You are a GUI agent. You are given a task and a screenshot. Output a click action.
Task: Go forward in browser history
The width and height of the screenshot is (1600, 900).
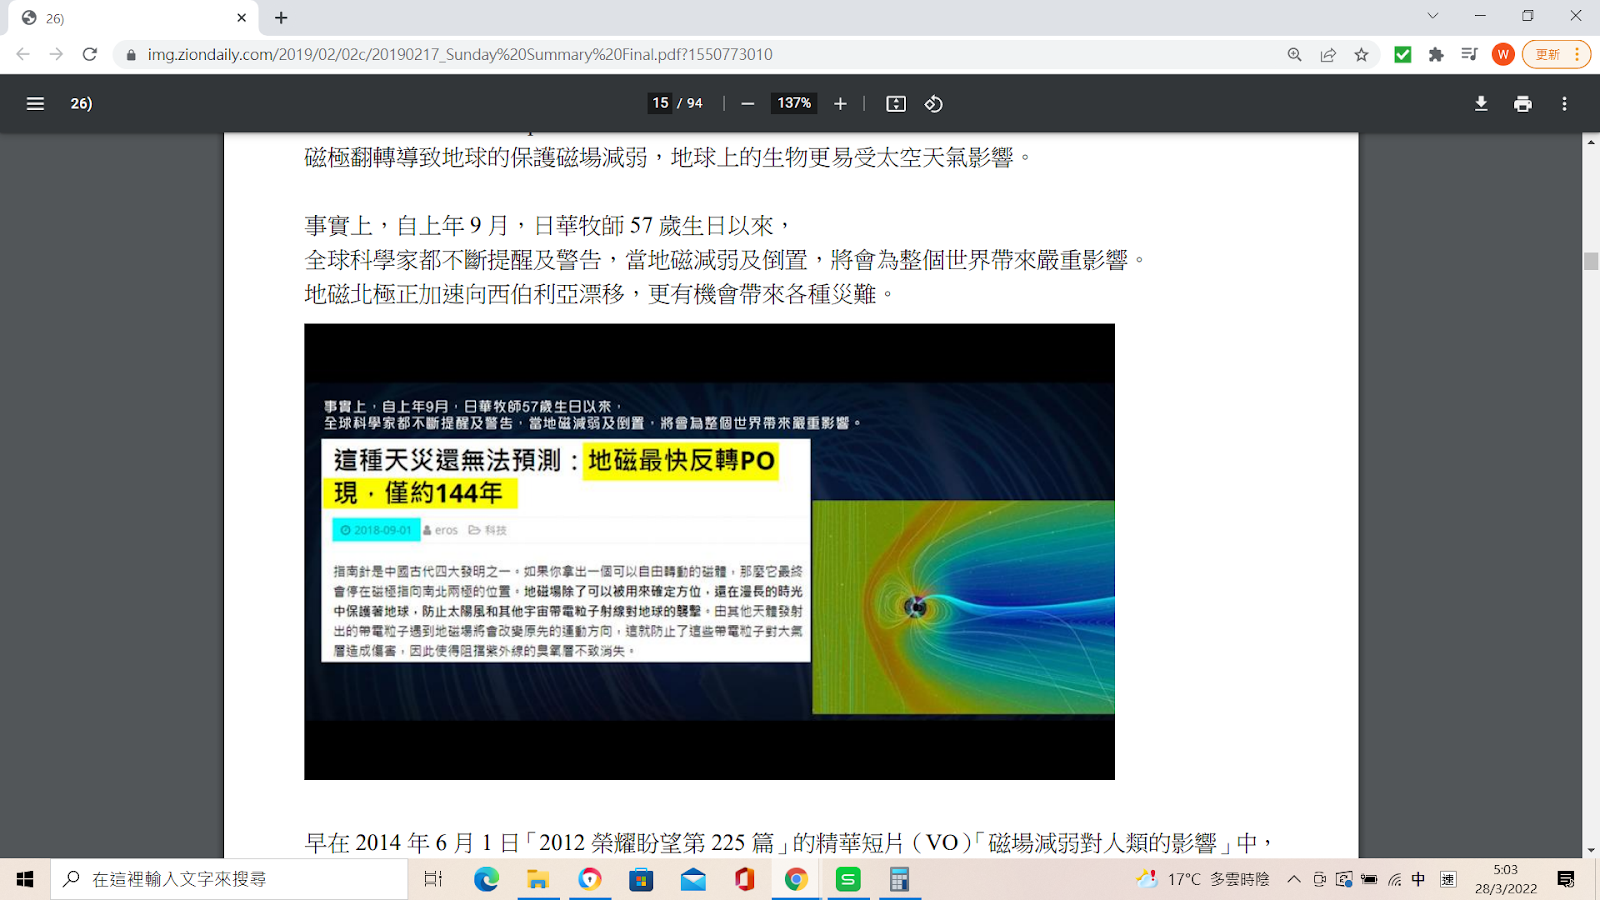tap(56, 54)
